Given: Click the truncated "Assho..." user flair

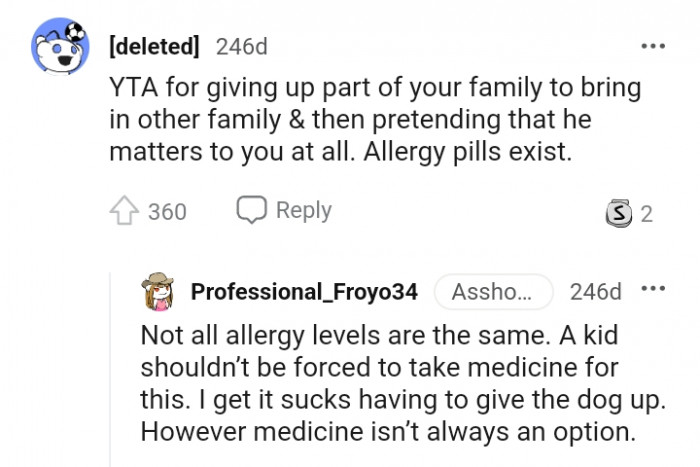Looking at the screenshot, I should pos(492,292).
